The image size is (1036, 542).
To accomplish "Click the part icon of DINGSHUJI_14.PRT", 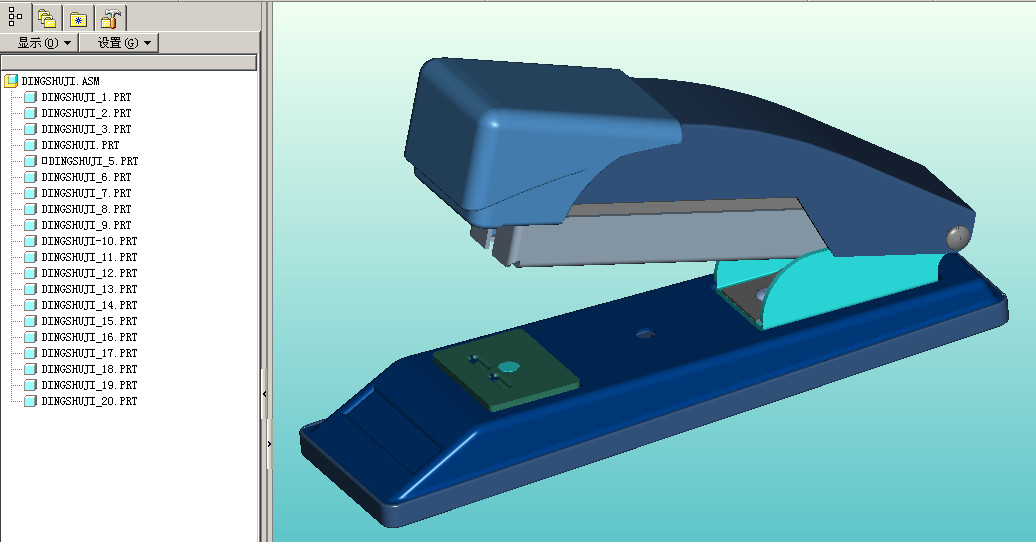I will tap(30, 305).
